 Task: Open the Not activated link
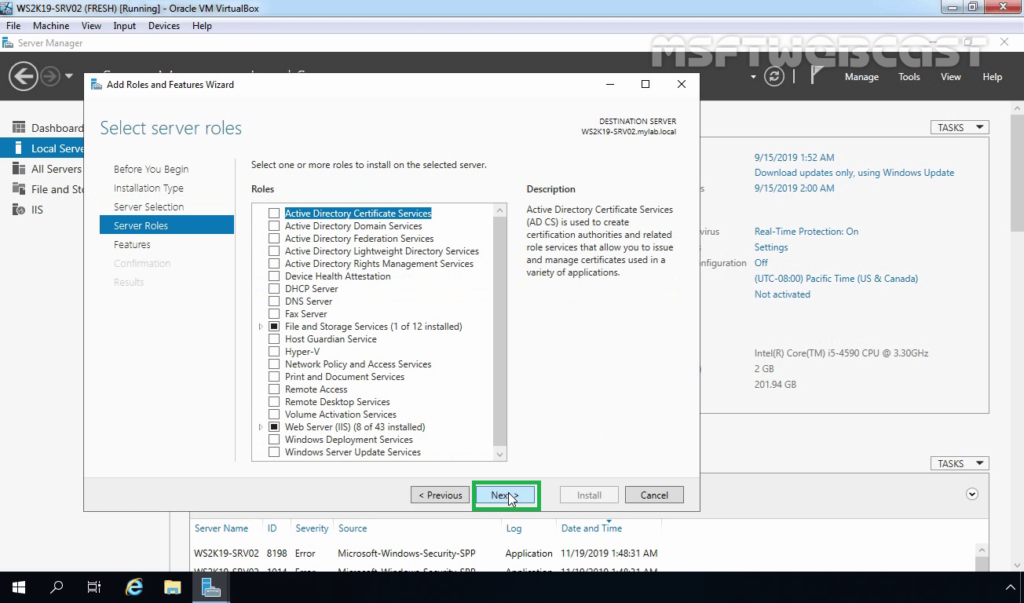(x=782, y=294)
